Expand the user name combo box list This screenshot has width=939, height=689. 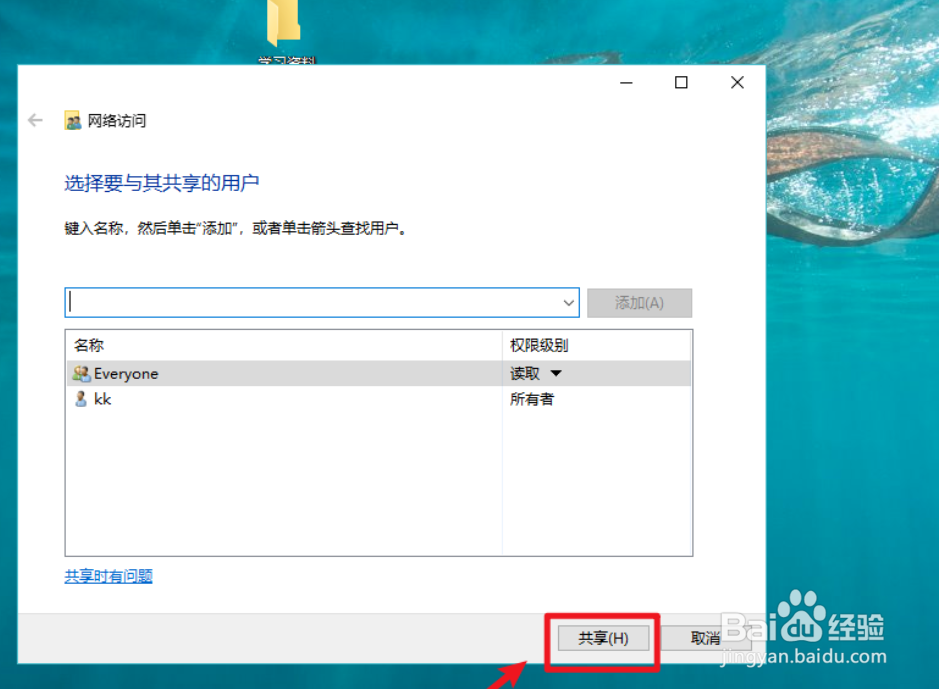tap(568, 302)
